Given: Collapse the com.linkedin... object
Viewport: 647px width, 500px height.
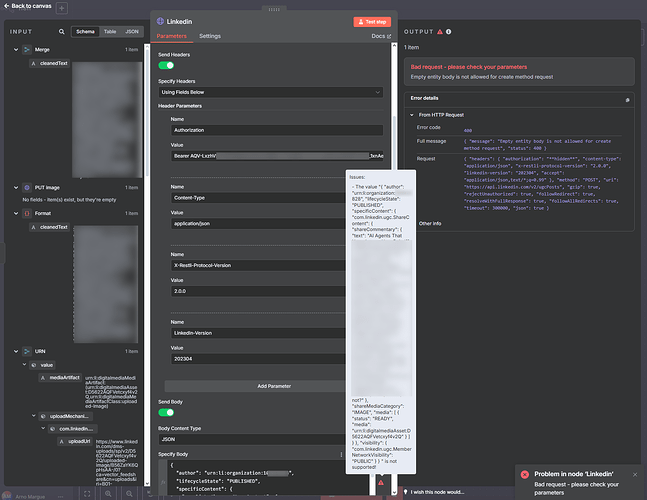Looking at the screenshot, I should pyautogui.click(x=43, y=429).
